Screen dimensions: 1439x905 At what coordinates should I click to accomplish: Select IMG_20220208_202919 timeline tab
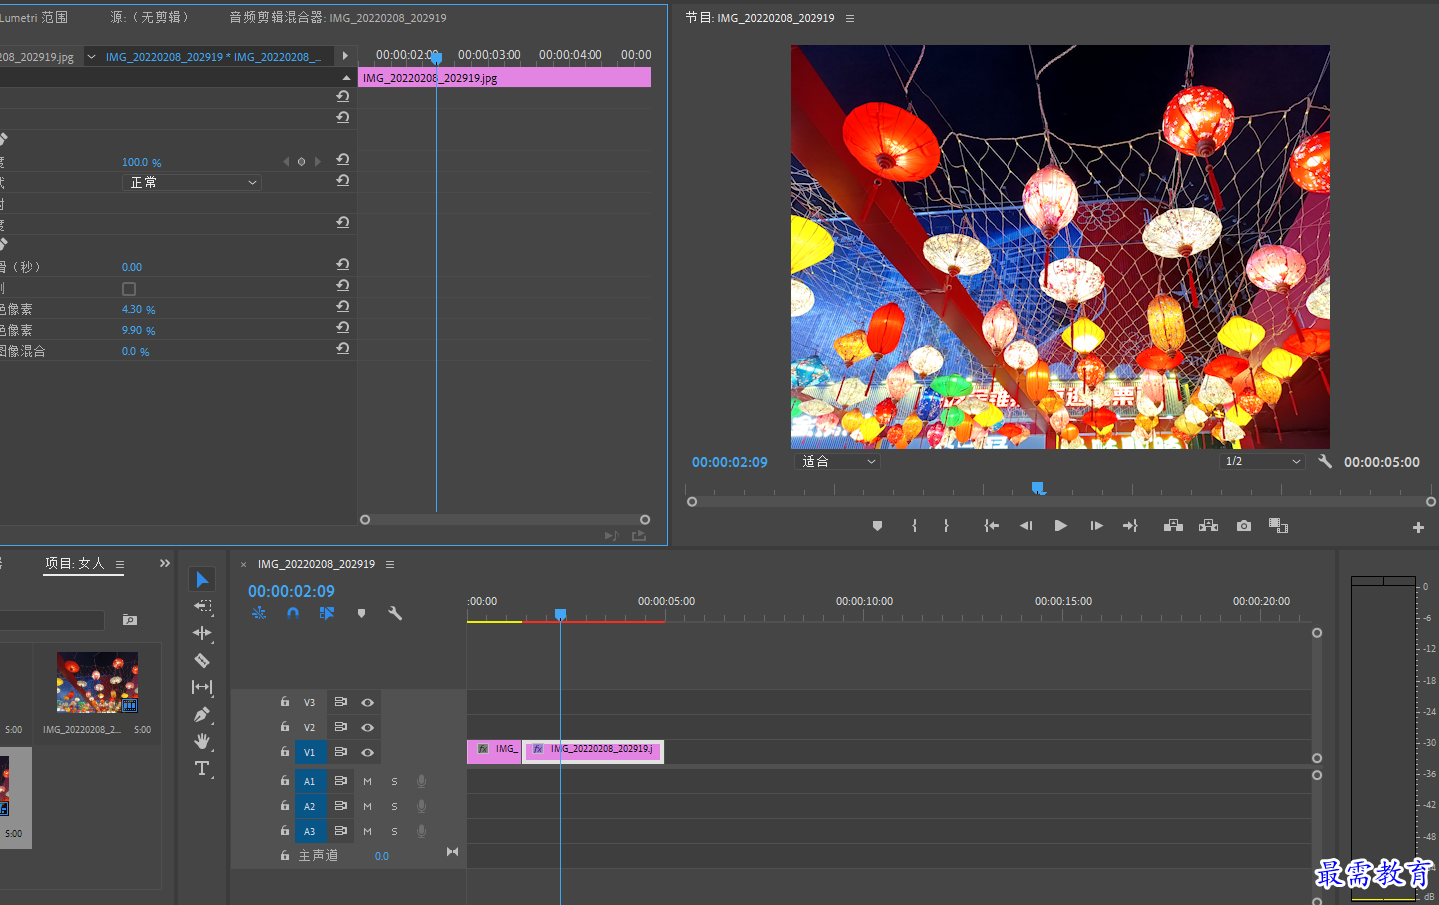[316, 564]
